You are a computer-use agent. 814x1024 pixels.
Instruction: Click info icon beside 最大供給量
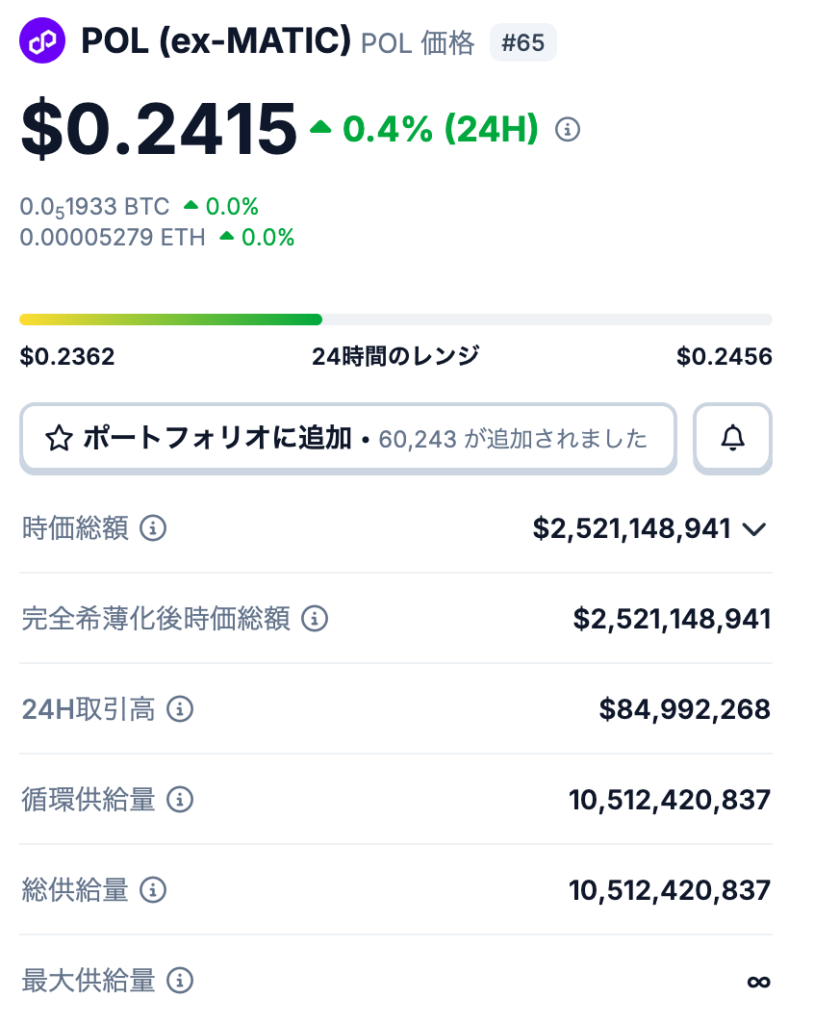click(x=179, y=980)
